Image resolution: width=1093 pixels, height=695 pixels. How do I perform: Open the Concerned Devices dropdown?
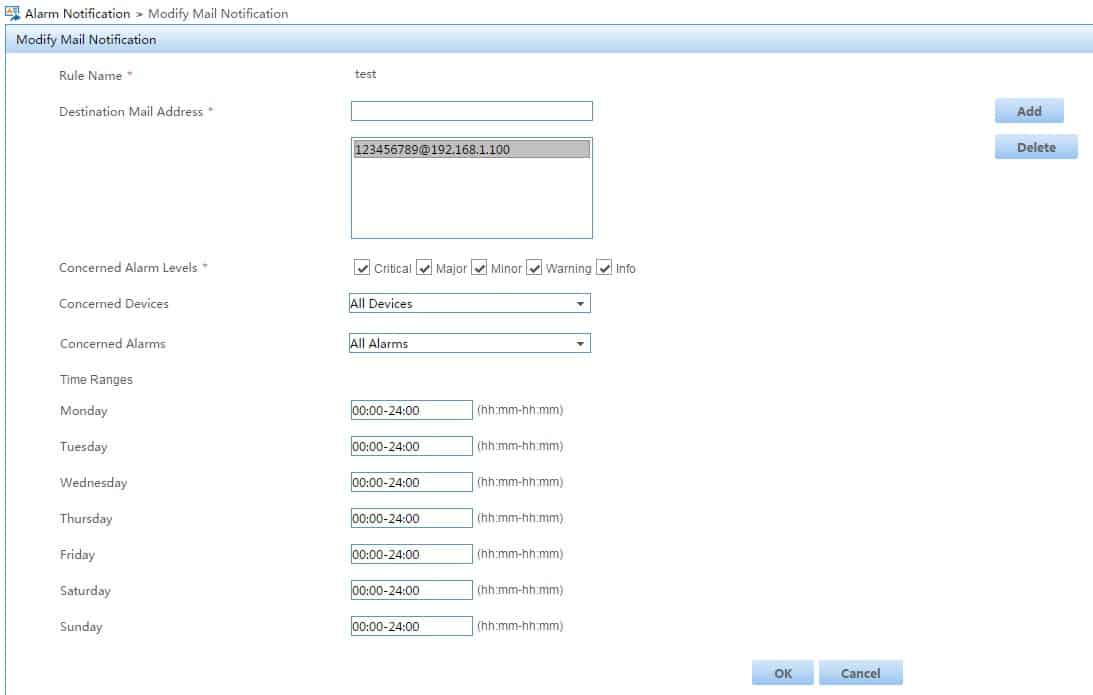coord(470,303)
